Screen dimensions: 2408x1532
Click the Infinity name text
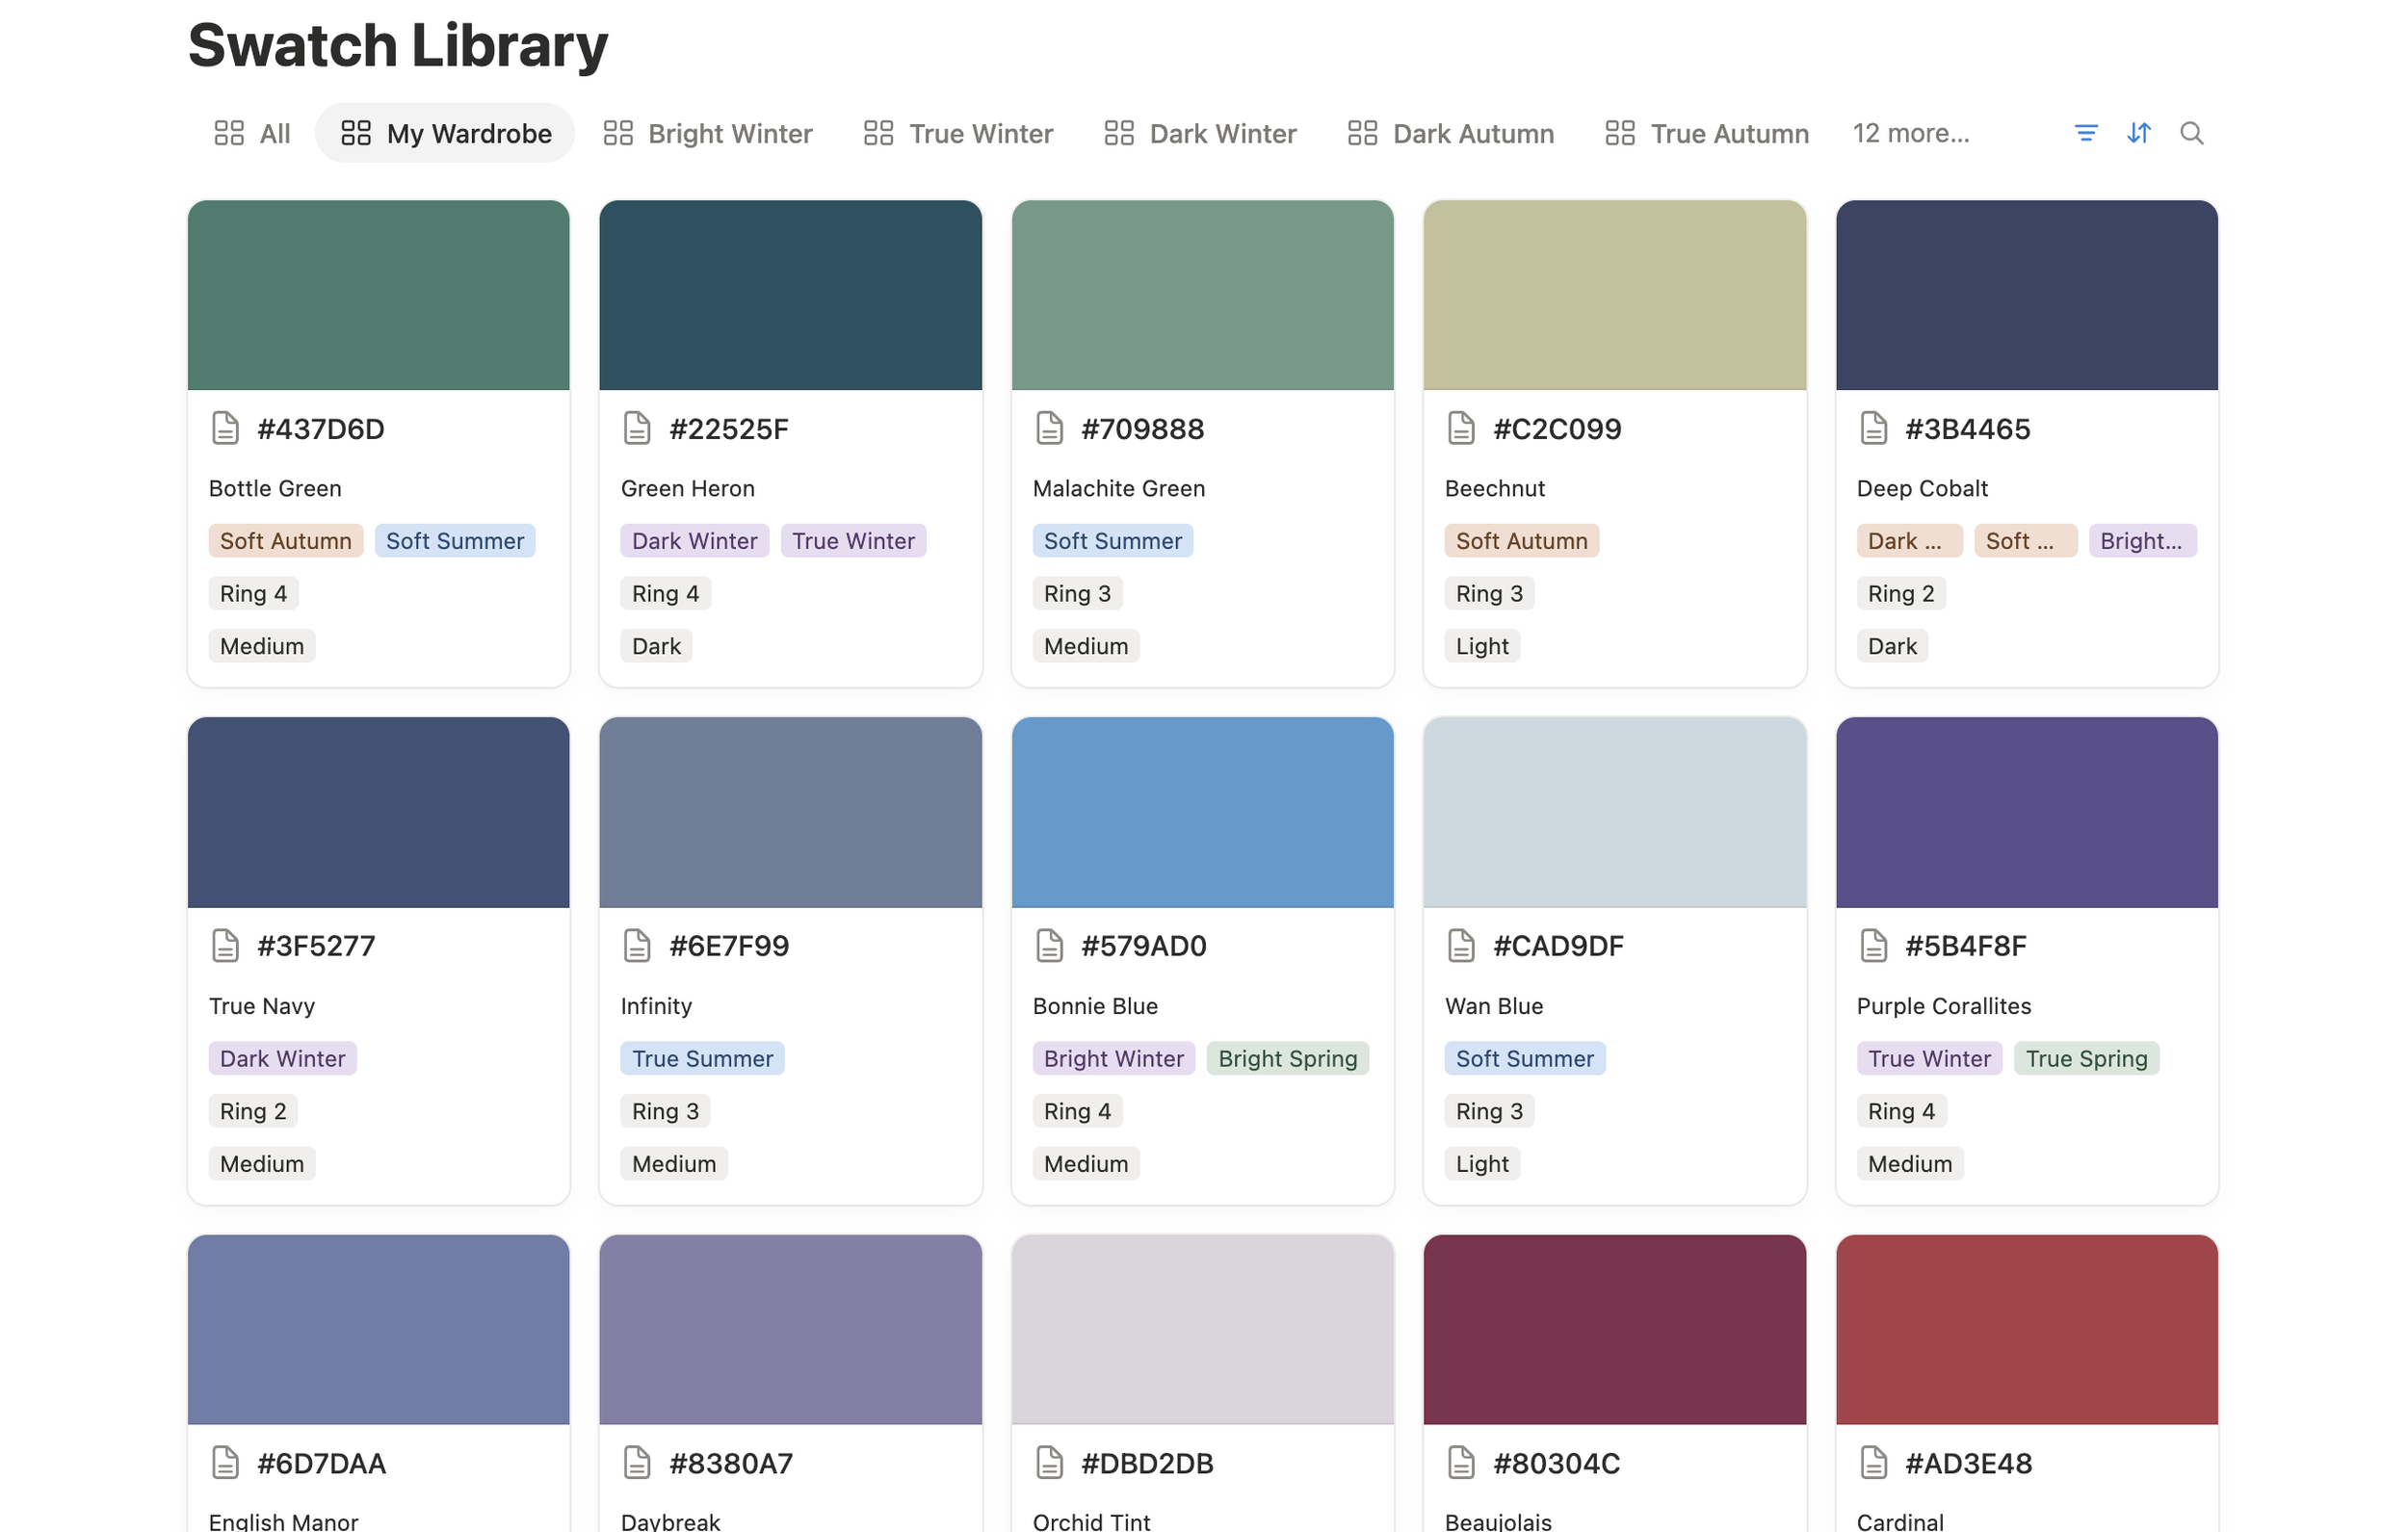tap(656, 1005)
